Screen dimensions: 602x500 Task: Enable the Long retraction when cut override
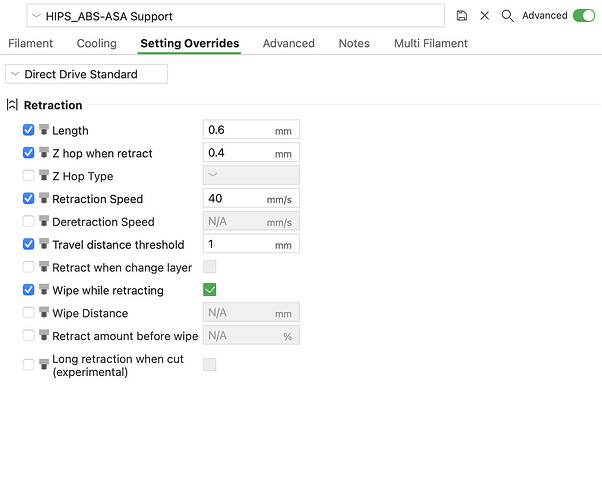(28, 365)
